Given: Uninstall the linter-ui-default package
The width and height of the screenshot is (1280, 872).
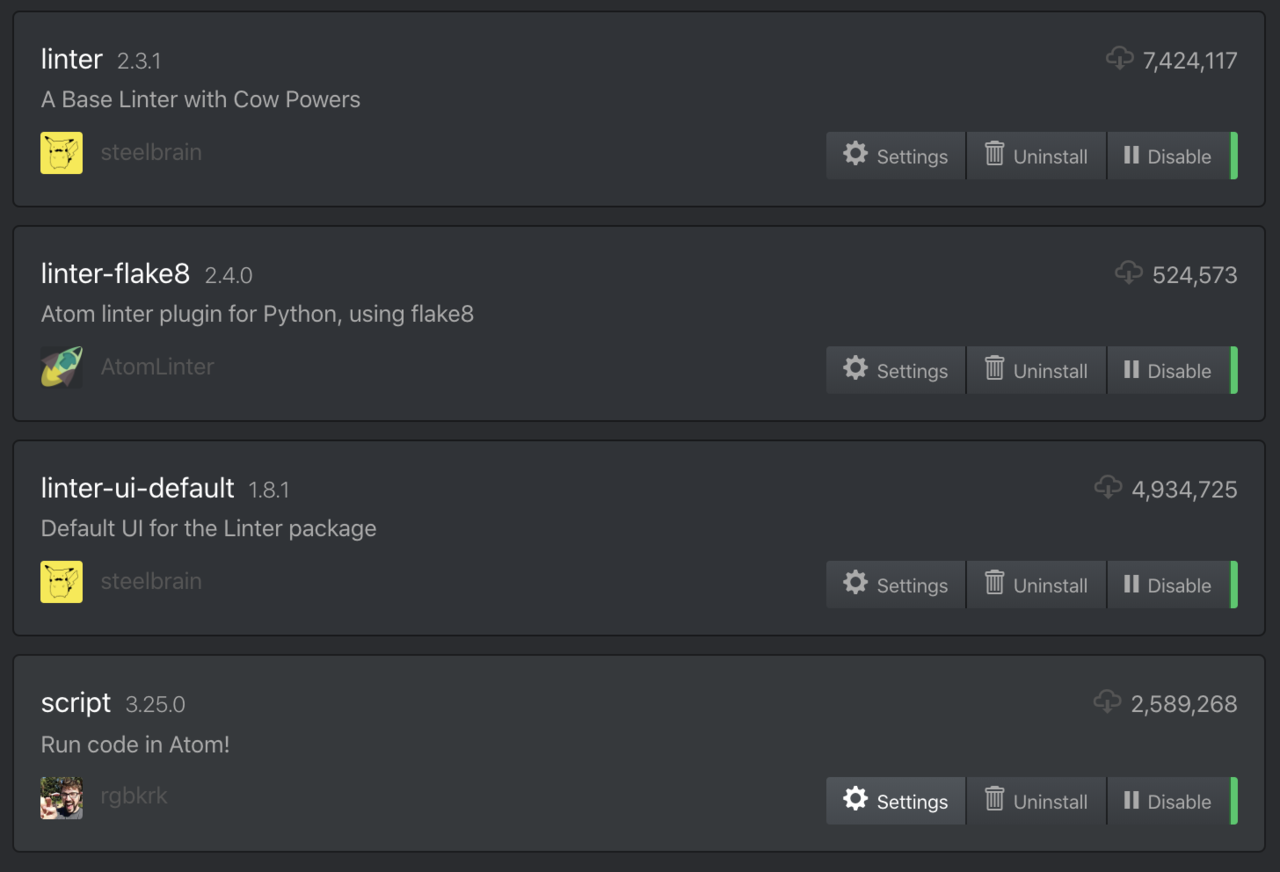Looking at the screenshot, I should [x=1036, y=585].
